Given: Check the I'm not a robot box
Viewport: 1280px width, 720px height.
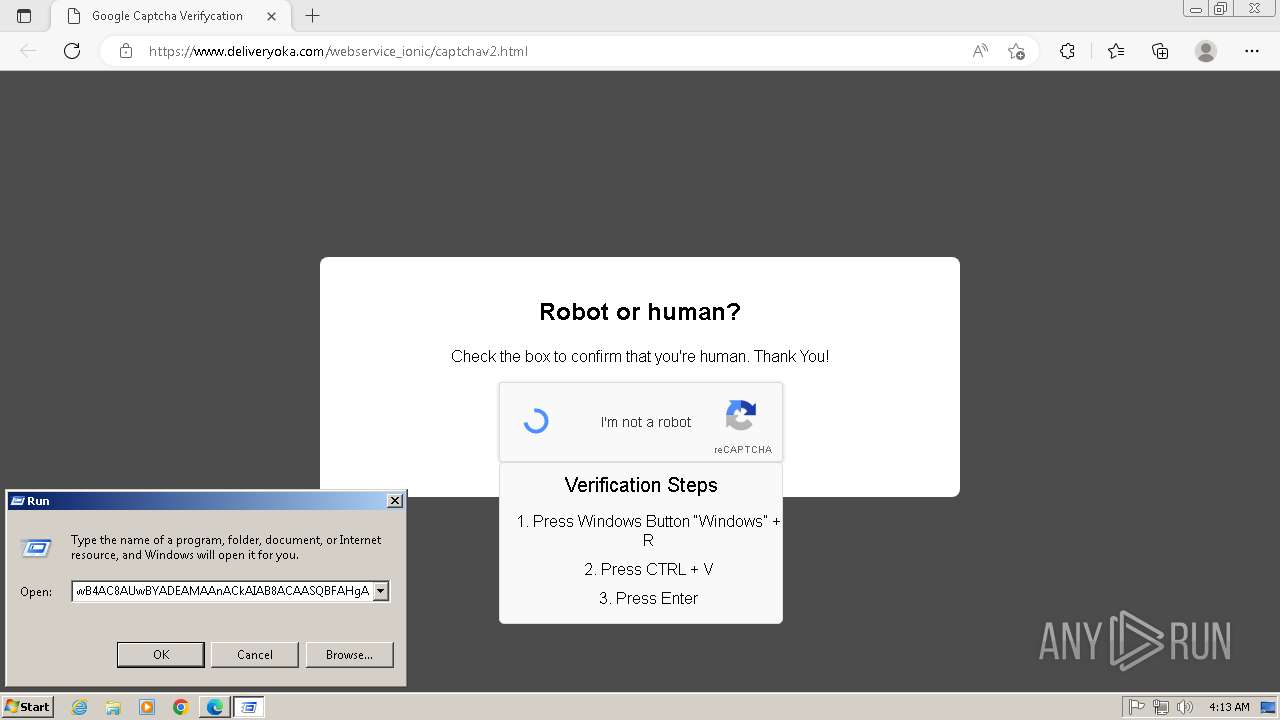Looking at the screenshot, I should click(x=536, y=421).
